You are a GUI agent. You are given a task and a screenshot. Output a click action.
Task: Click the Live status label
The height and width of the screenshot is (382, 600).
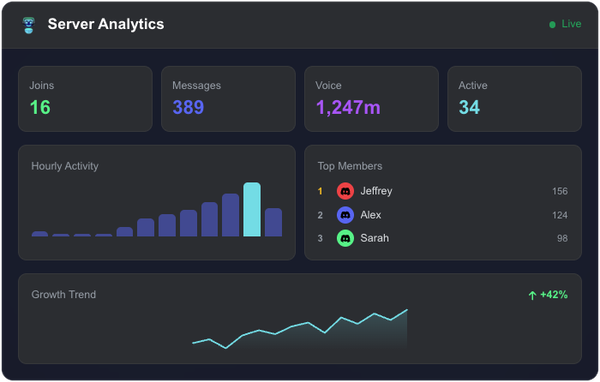pyautogui.click(x=571, y=24)
